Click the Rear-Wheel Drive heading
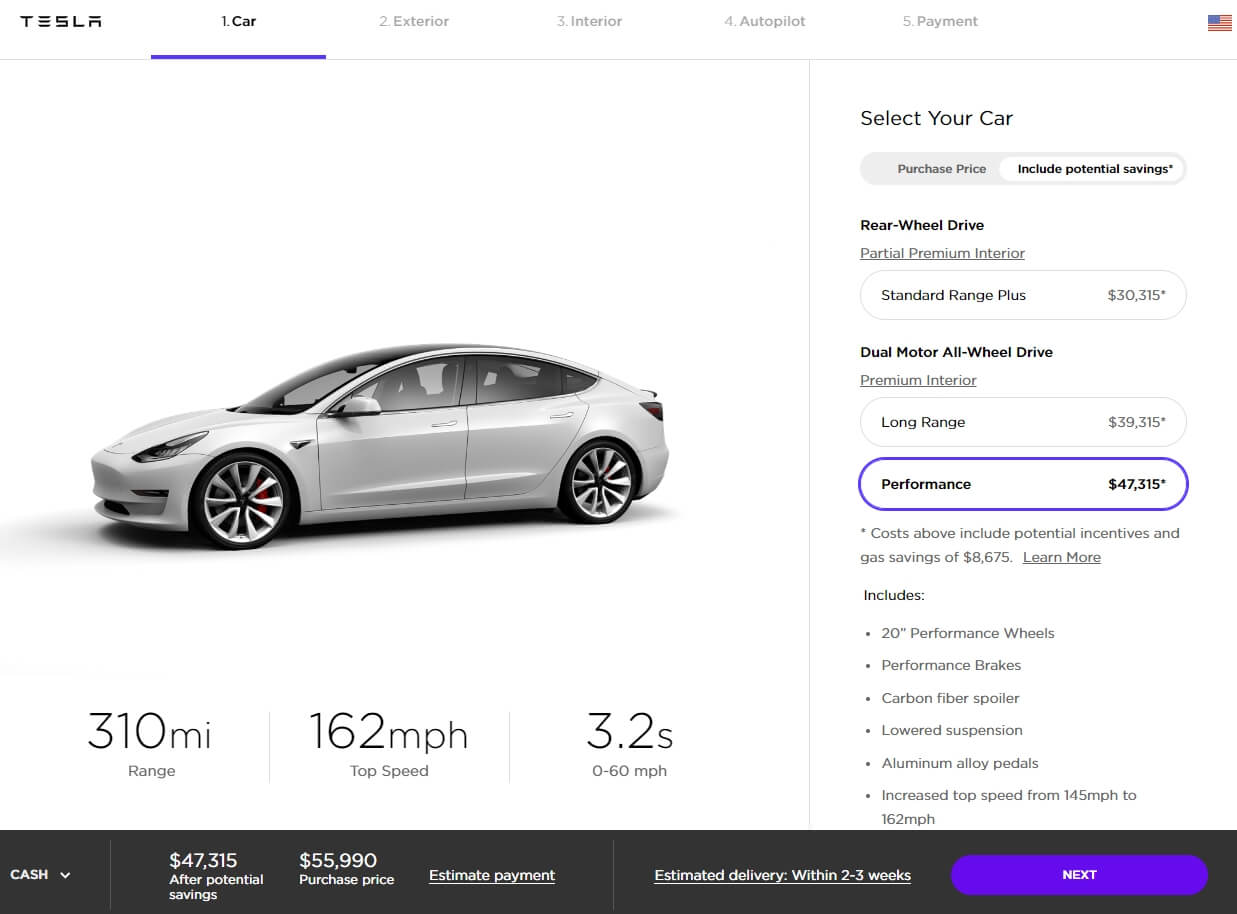This screenshot has height=914, width=1237. pyautogui.click(x=922, y=225)
